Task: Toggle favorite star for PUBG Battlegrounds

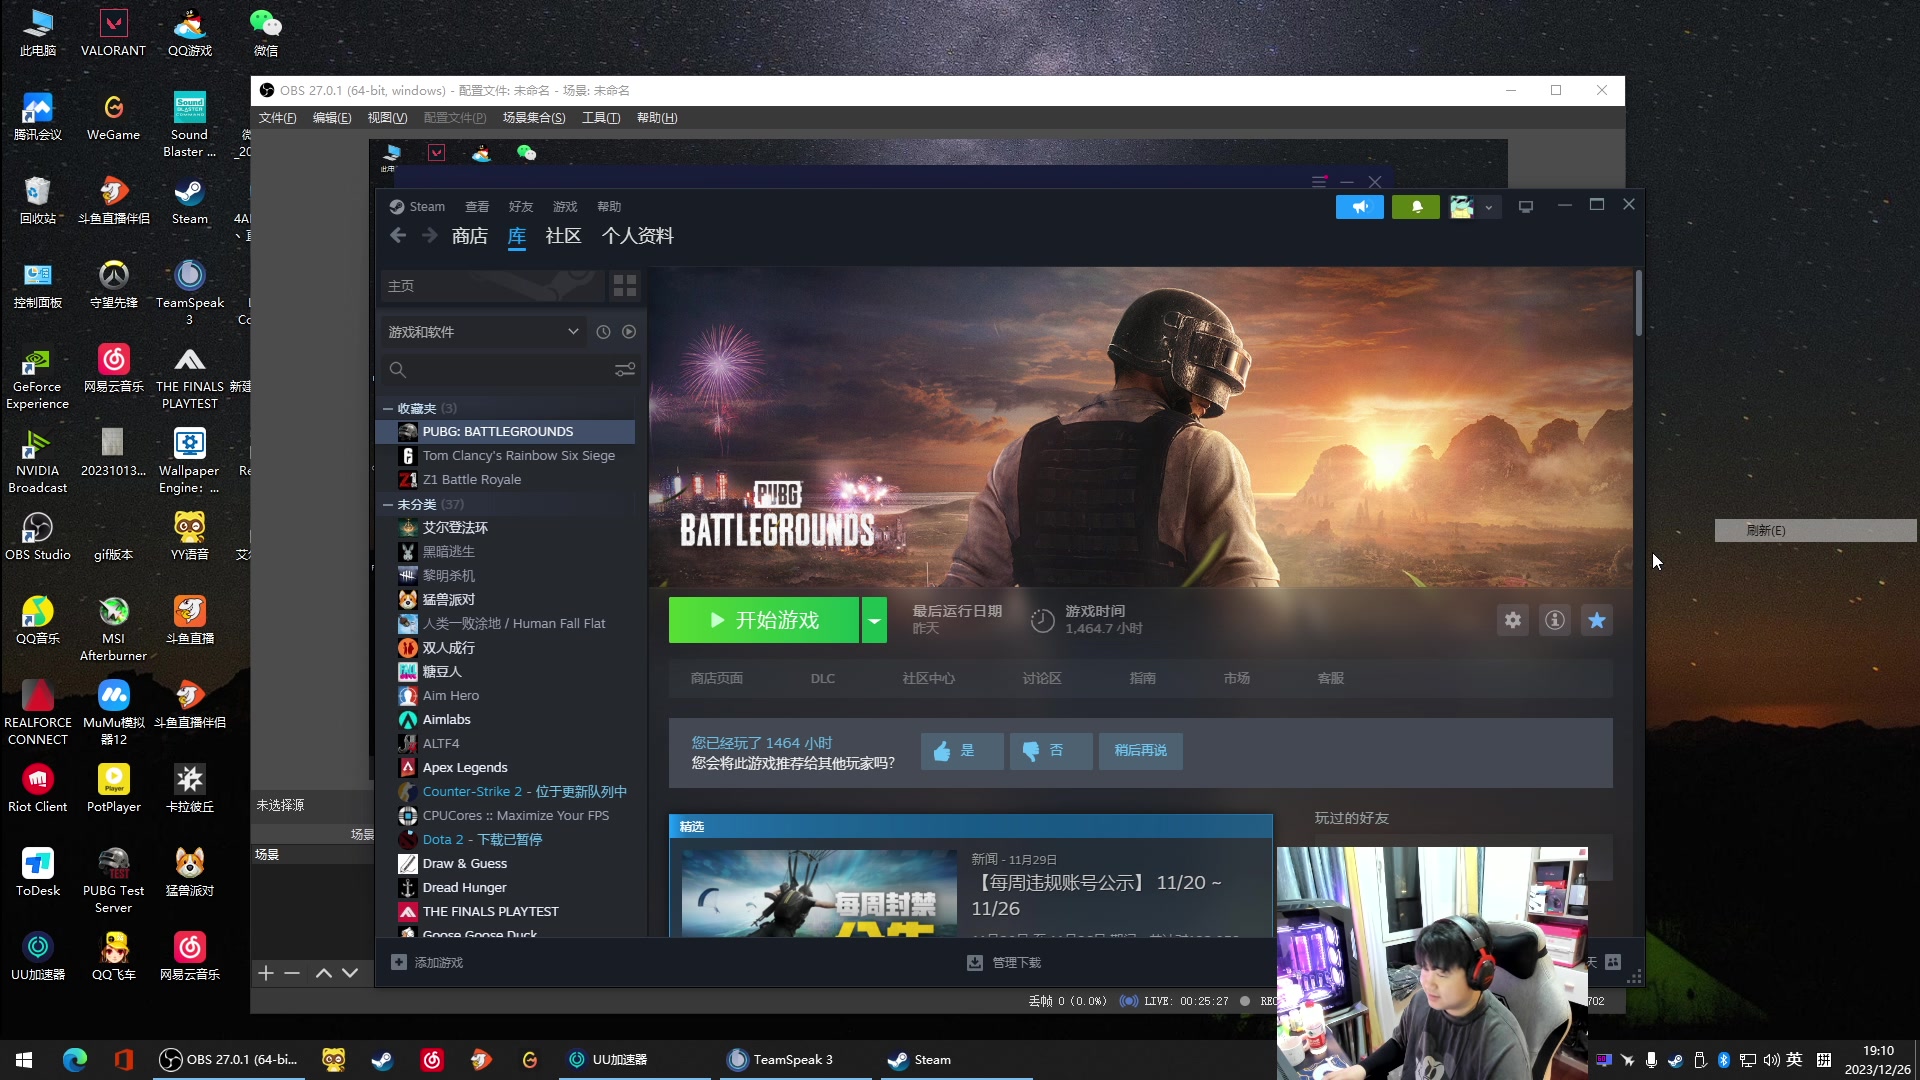Action: tap(1597, 620)
